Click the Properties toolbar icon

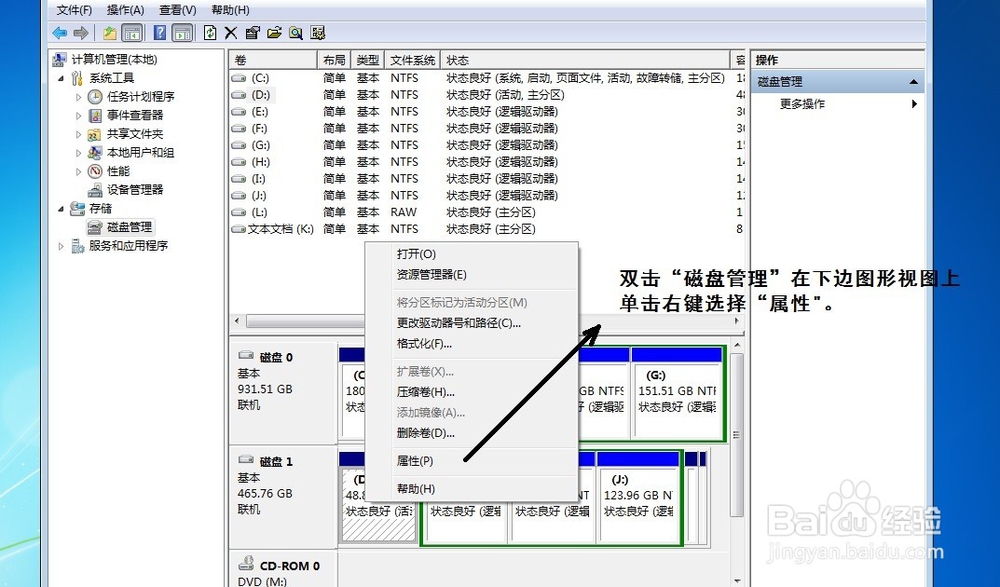pos(251,32)
